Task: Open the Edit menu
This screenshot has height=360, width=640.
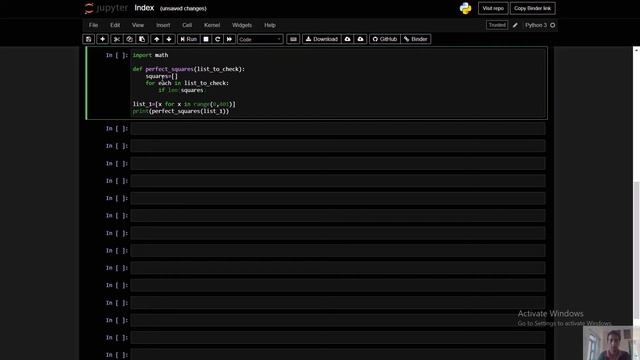Action: (x=115, y=25)
